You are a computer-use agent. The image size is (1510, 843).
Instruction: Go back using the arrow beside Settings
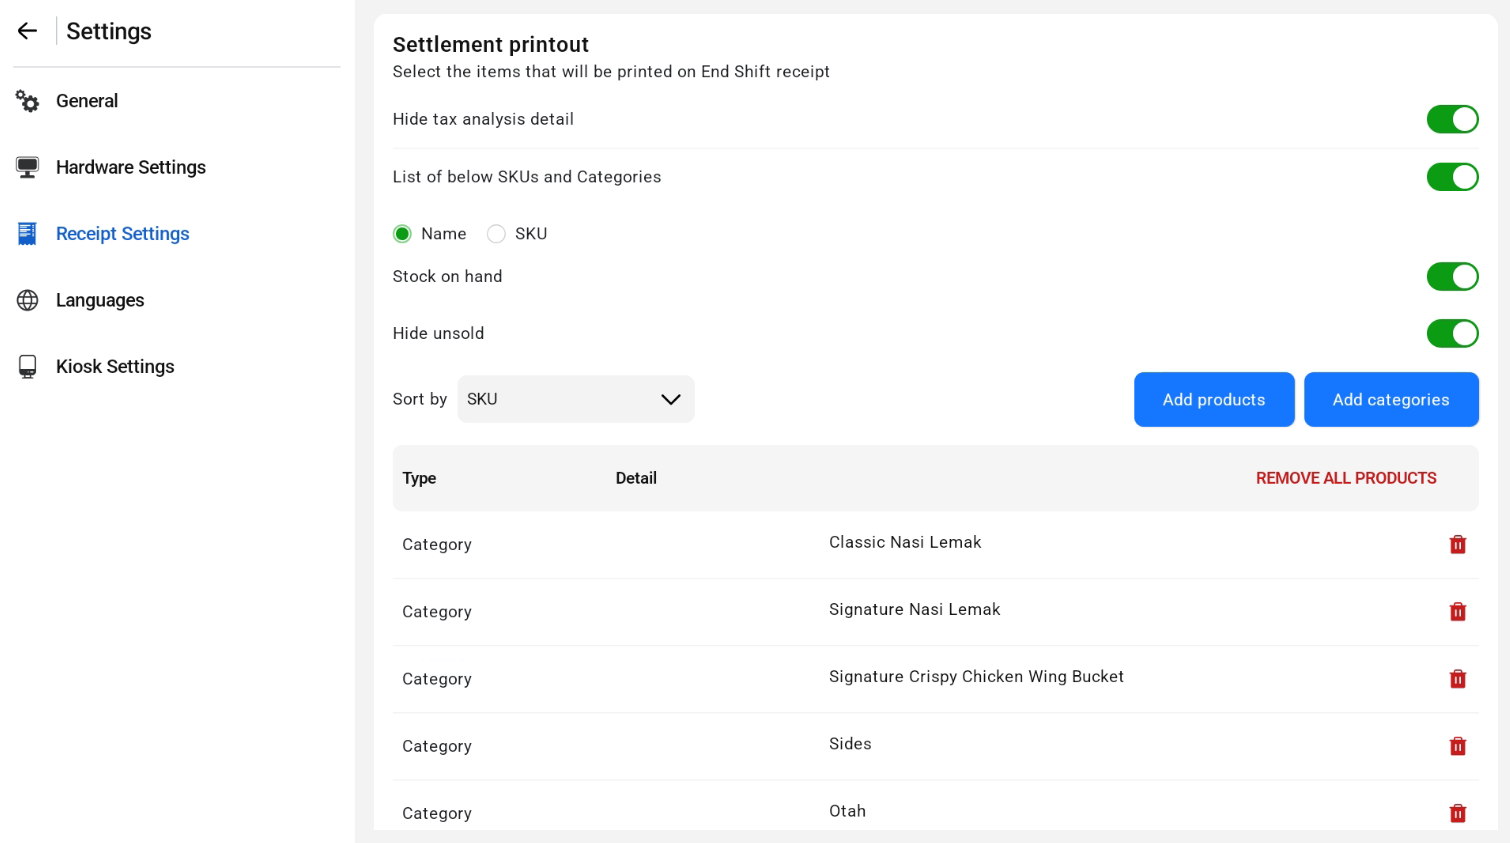tap(27, 31)
